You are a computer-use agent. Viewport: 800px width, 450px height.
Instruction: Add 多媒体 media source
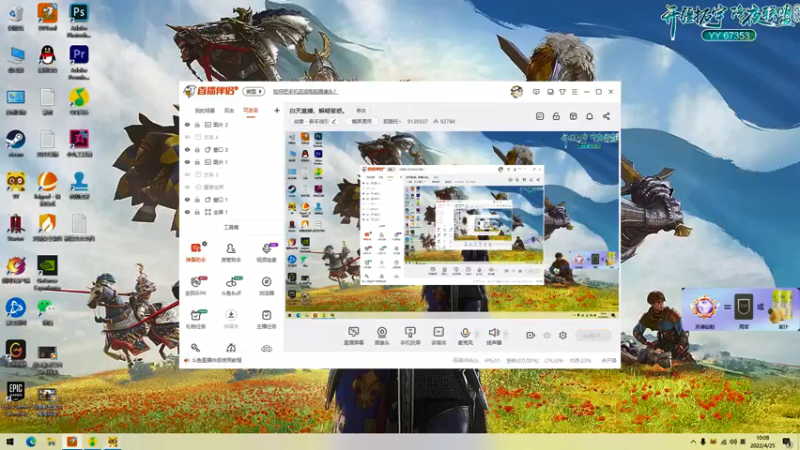click(x=439, y=336)
